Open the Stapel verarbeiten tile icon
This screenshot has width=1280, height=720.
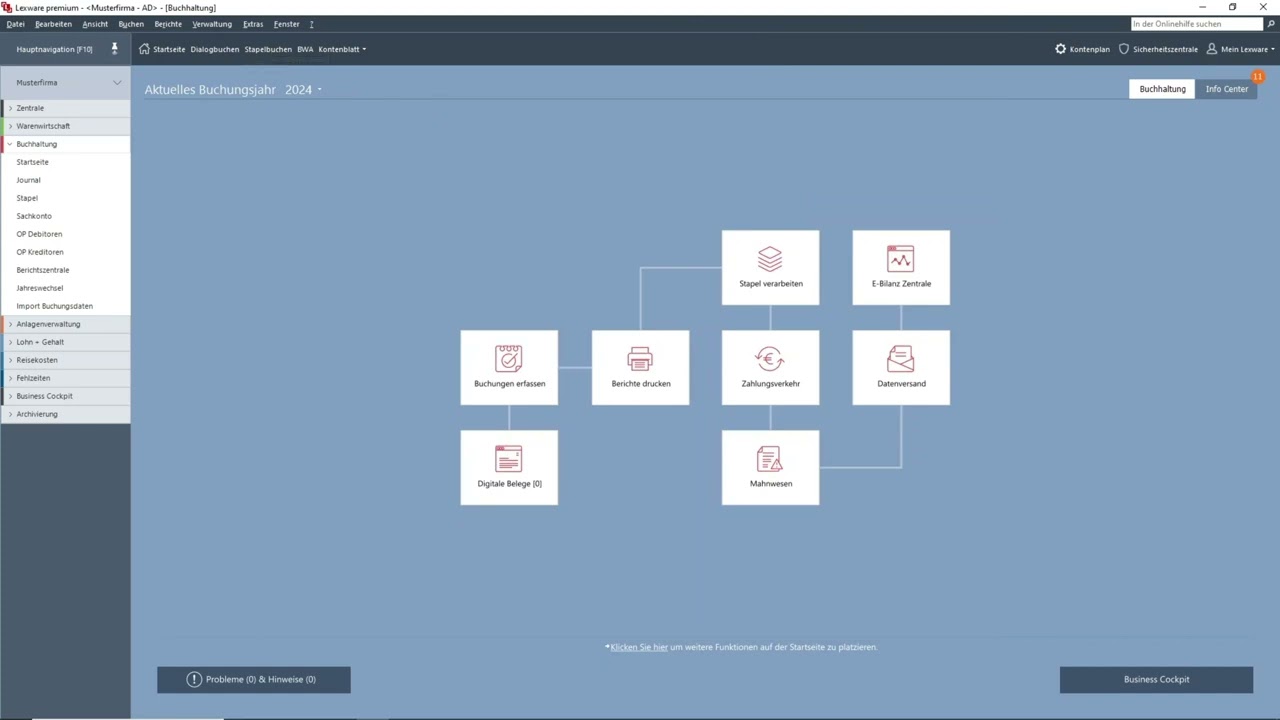770,259
